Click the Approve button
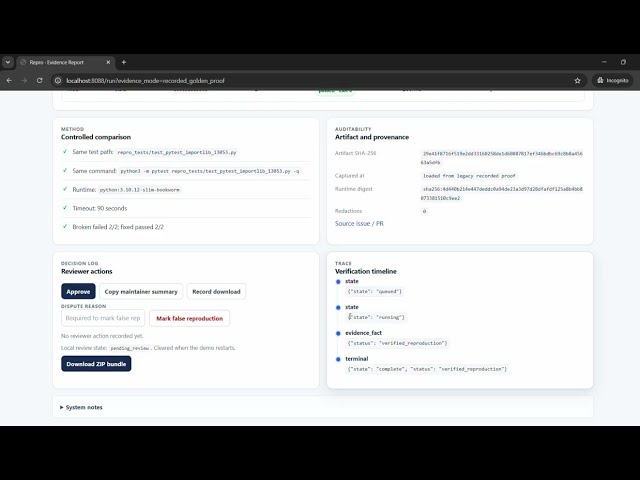This screenshot has height=480, width=640. 78,291
